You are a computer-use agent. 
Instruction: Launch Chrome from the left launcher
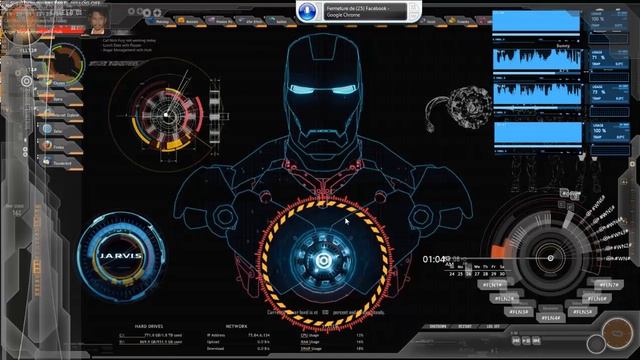60,83
